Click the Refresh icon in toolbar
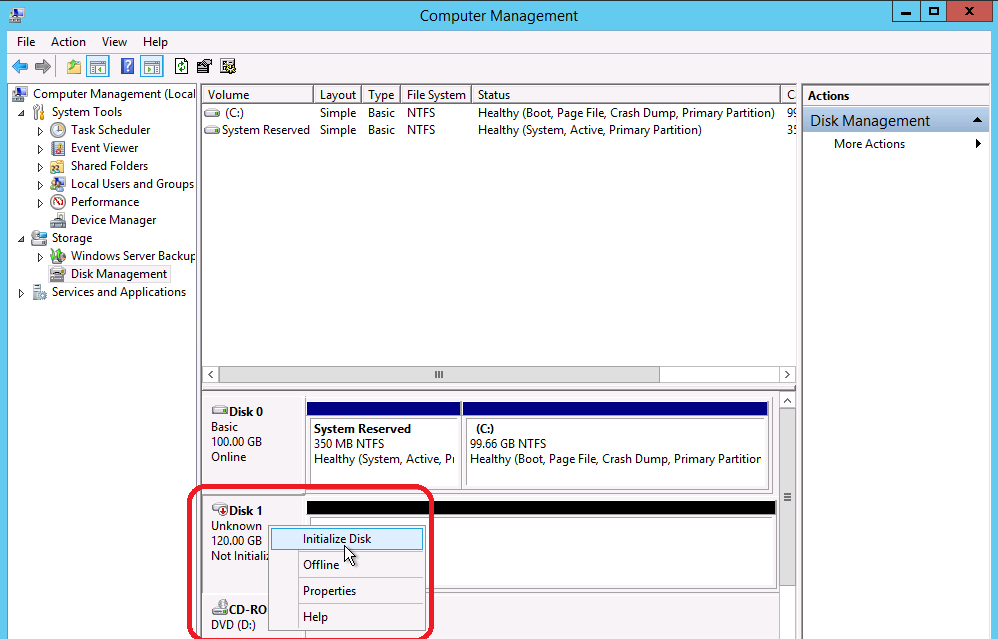Screen dimensions: 998x639 pyautogui.click(x=181, y=67)
